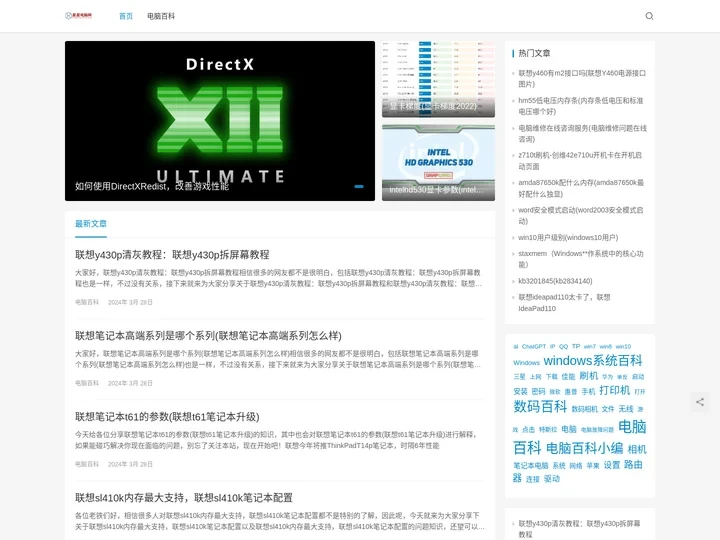Open hot article amda87650k配什么内存
The height and width of the screenshot is (540, 720).
581,188
